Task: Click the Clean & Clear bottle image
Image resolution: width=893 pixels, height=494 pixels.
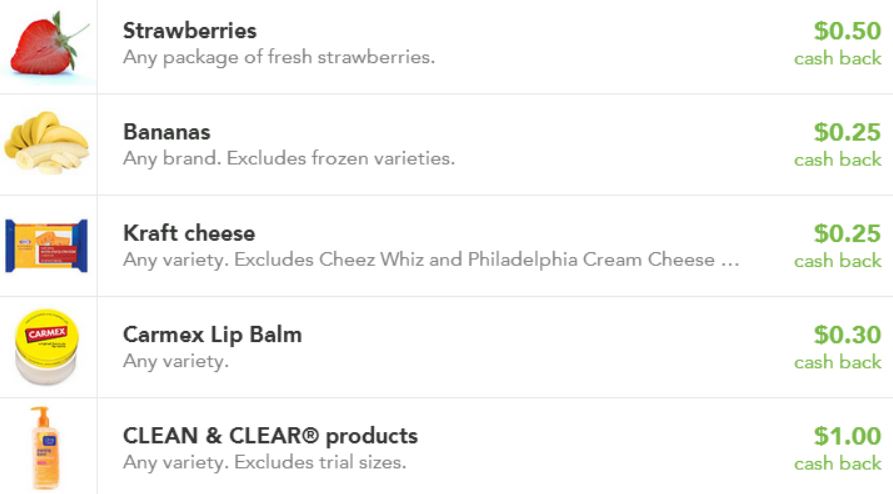Action: tap(45, 447)
